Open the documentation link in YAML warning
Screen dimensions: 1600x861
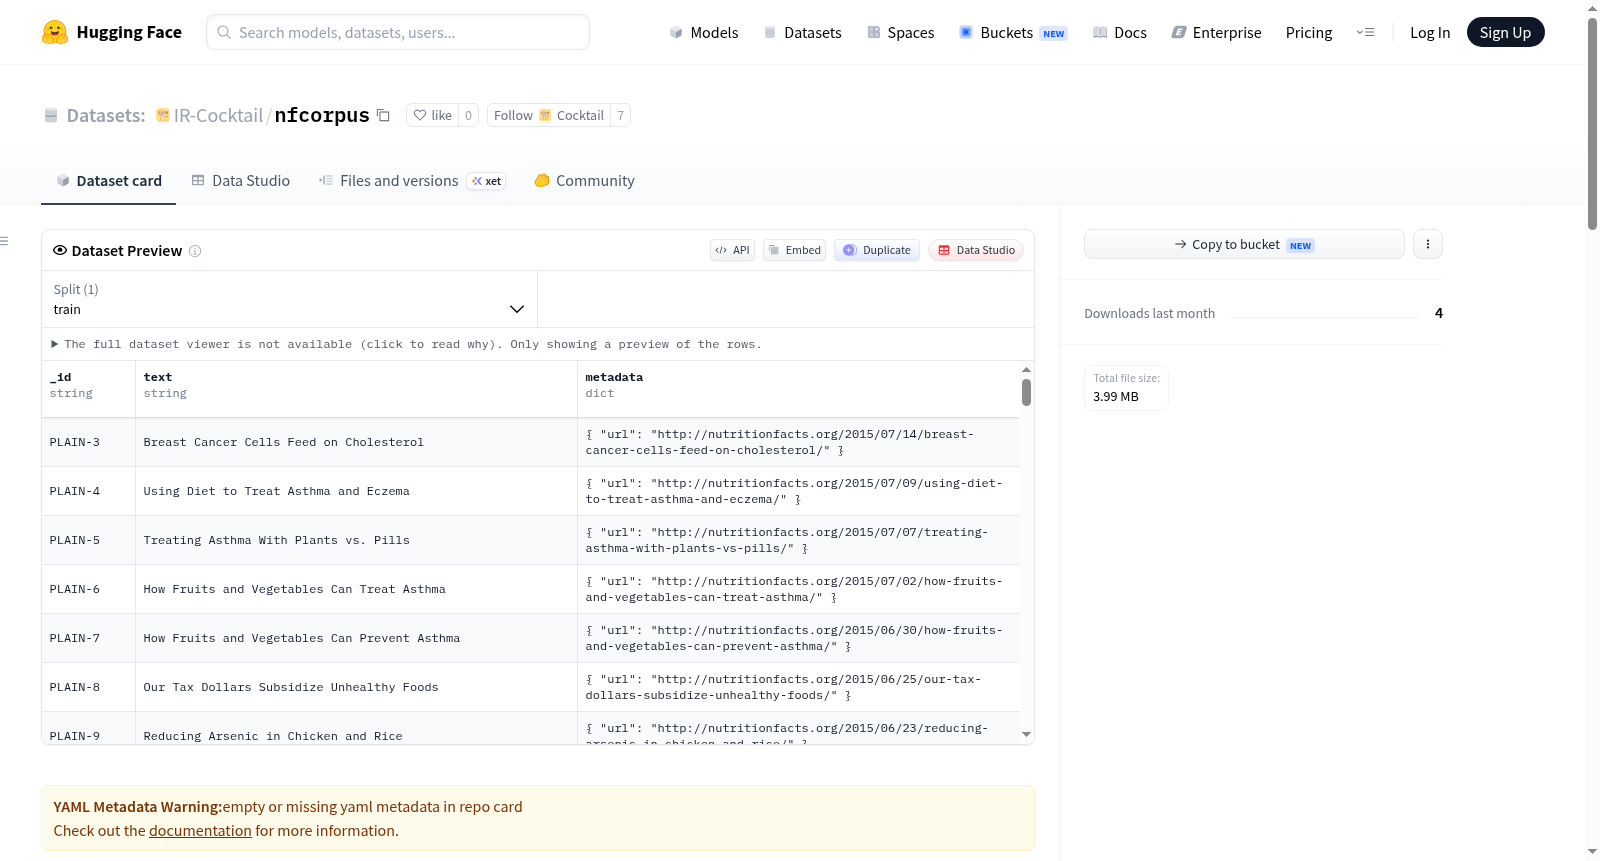point(200,831)
